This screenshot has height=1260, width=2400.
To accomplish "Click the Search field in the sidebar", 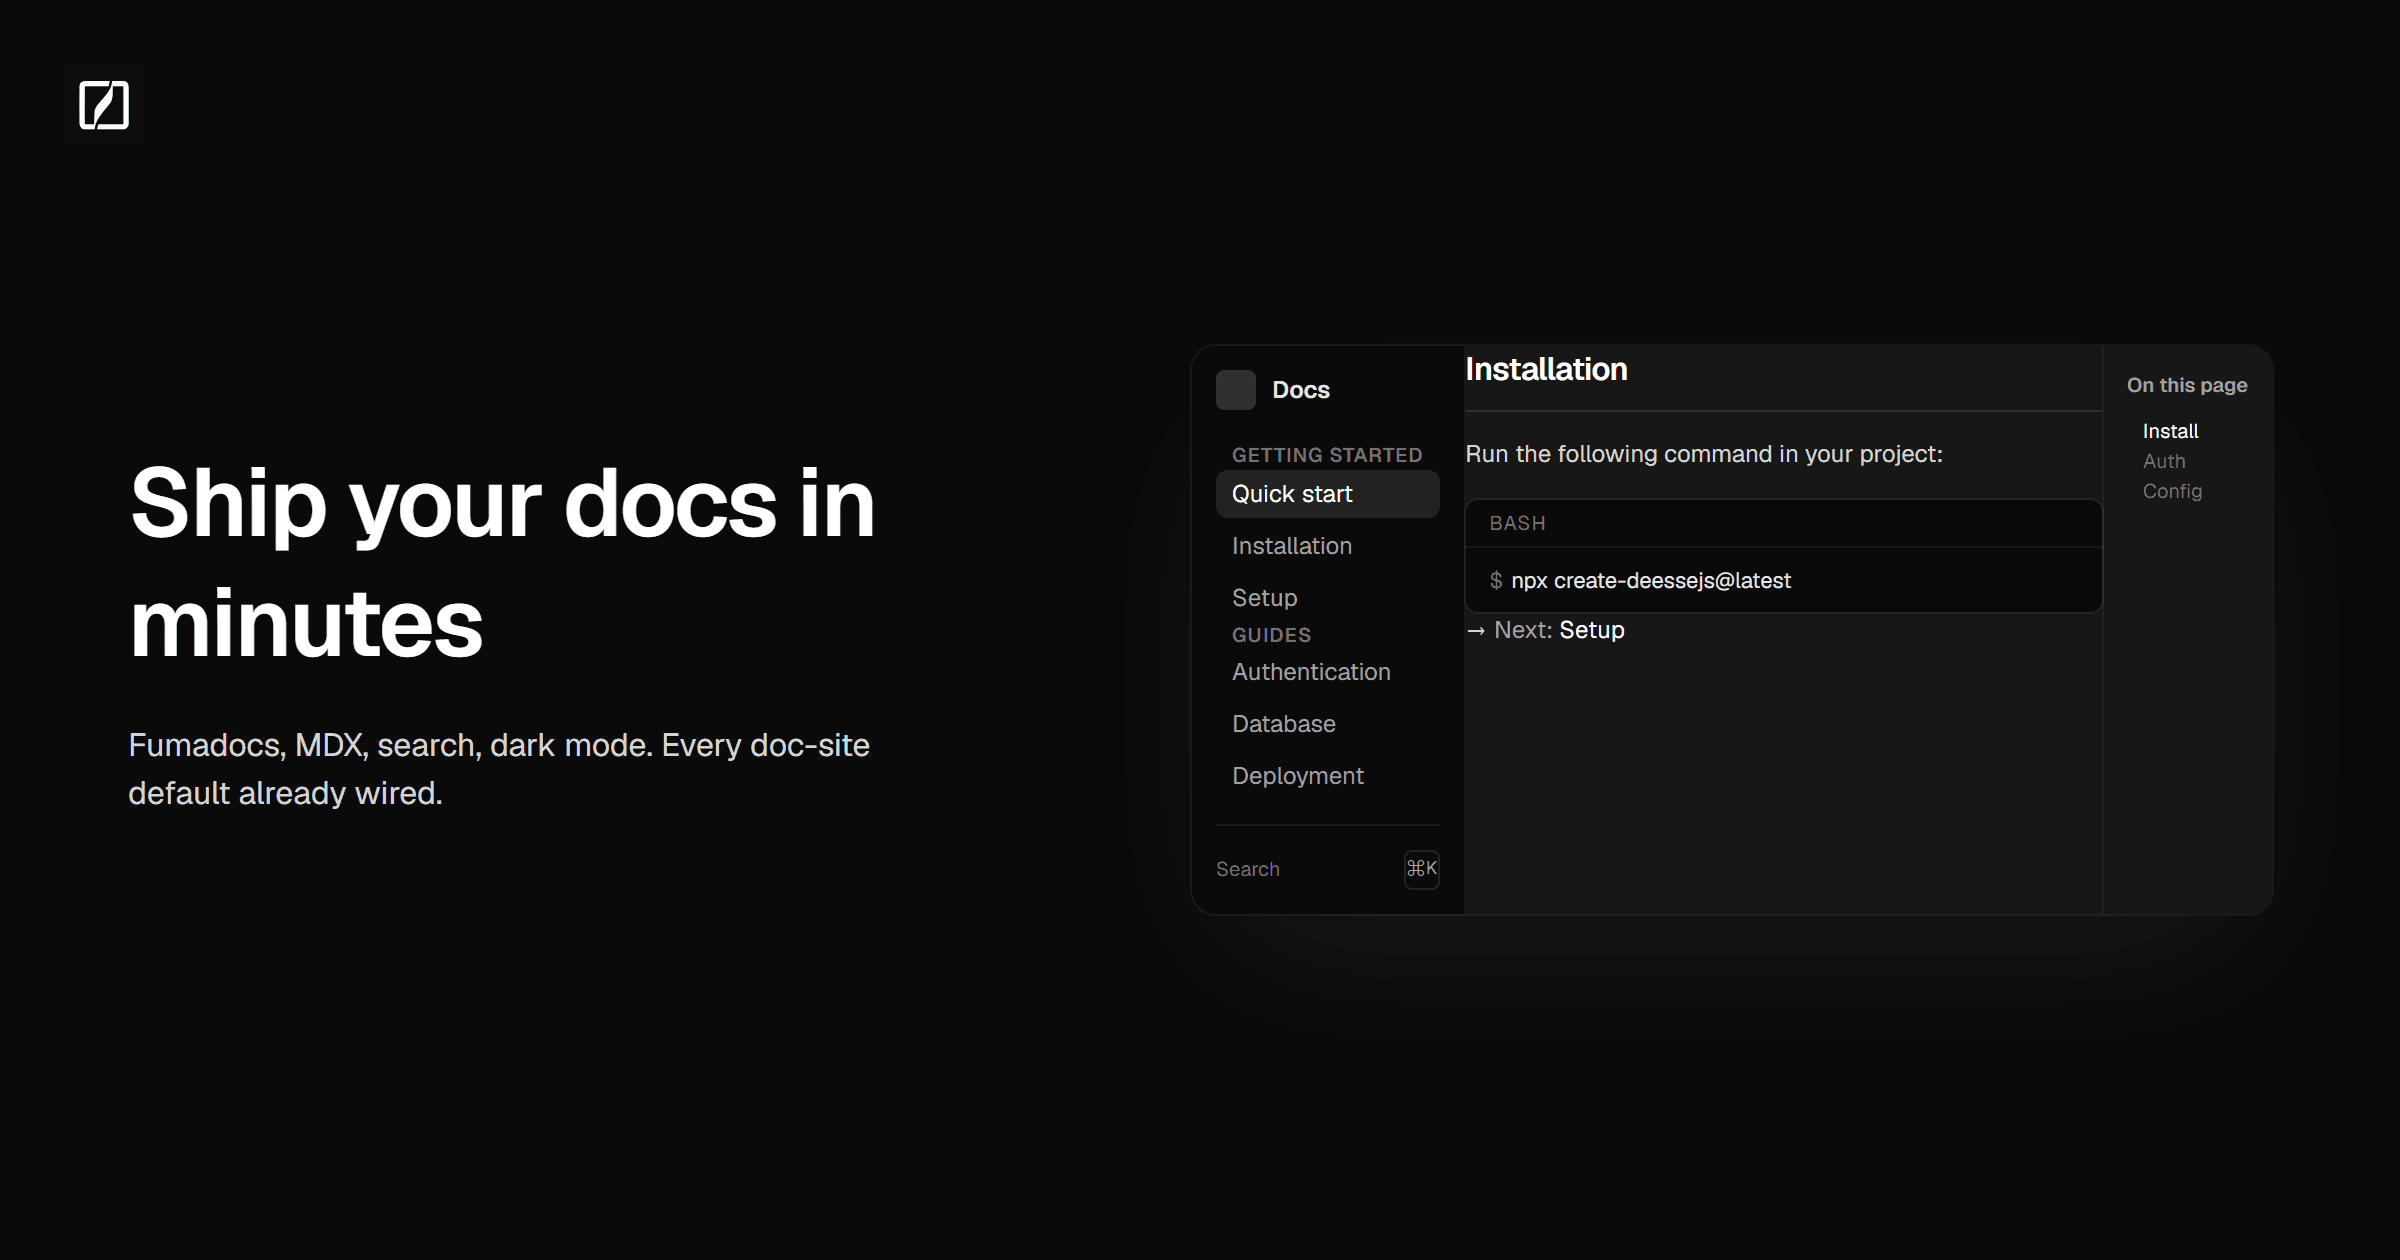I will tap(1328, 869).
